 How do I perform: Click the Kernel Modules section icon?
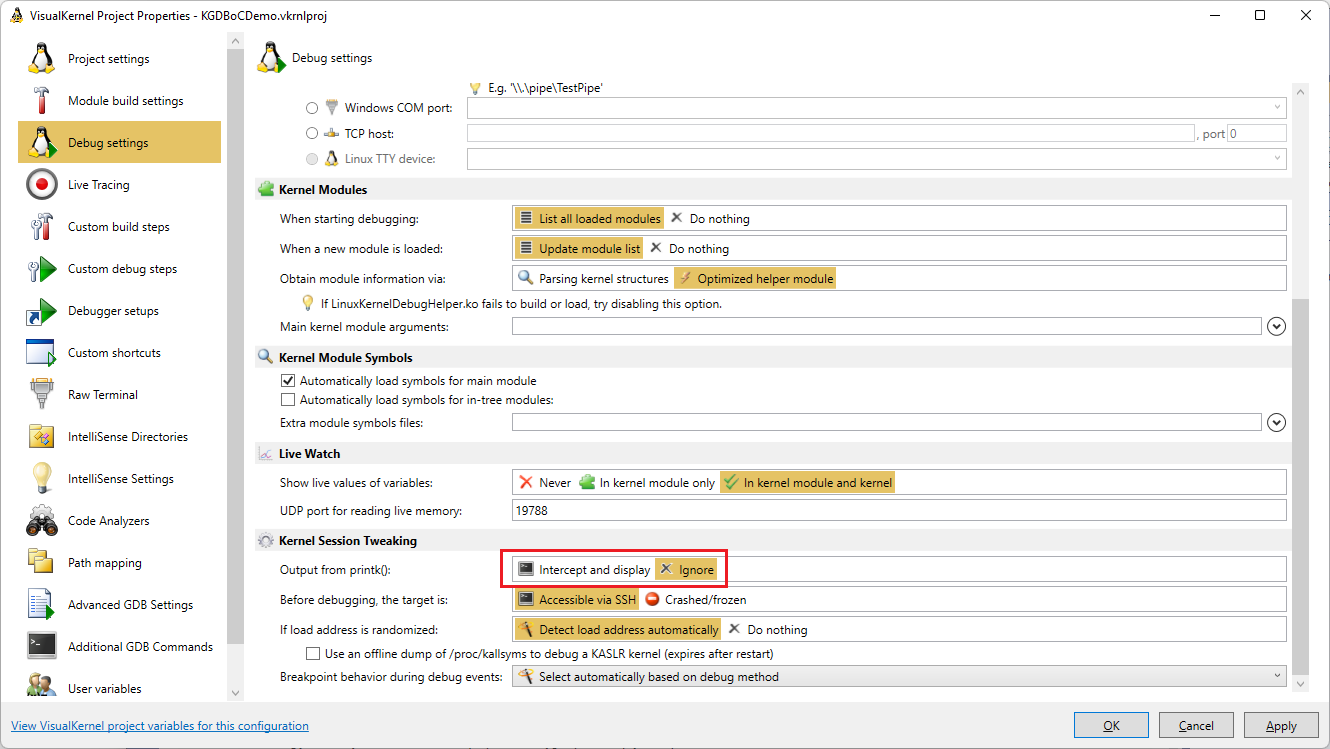coord(266,189)
